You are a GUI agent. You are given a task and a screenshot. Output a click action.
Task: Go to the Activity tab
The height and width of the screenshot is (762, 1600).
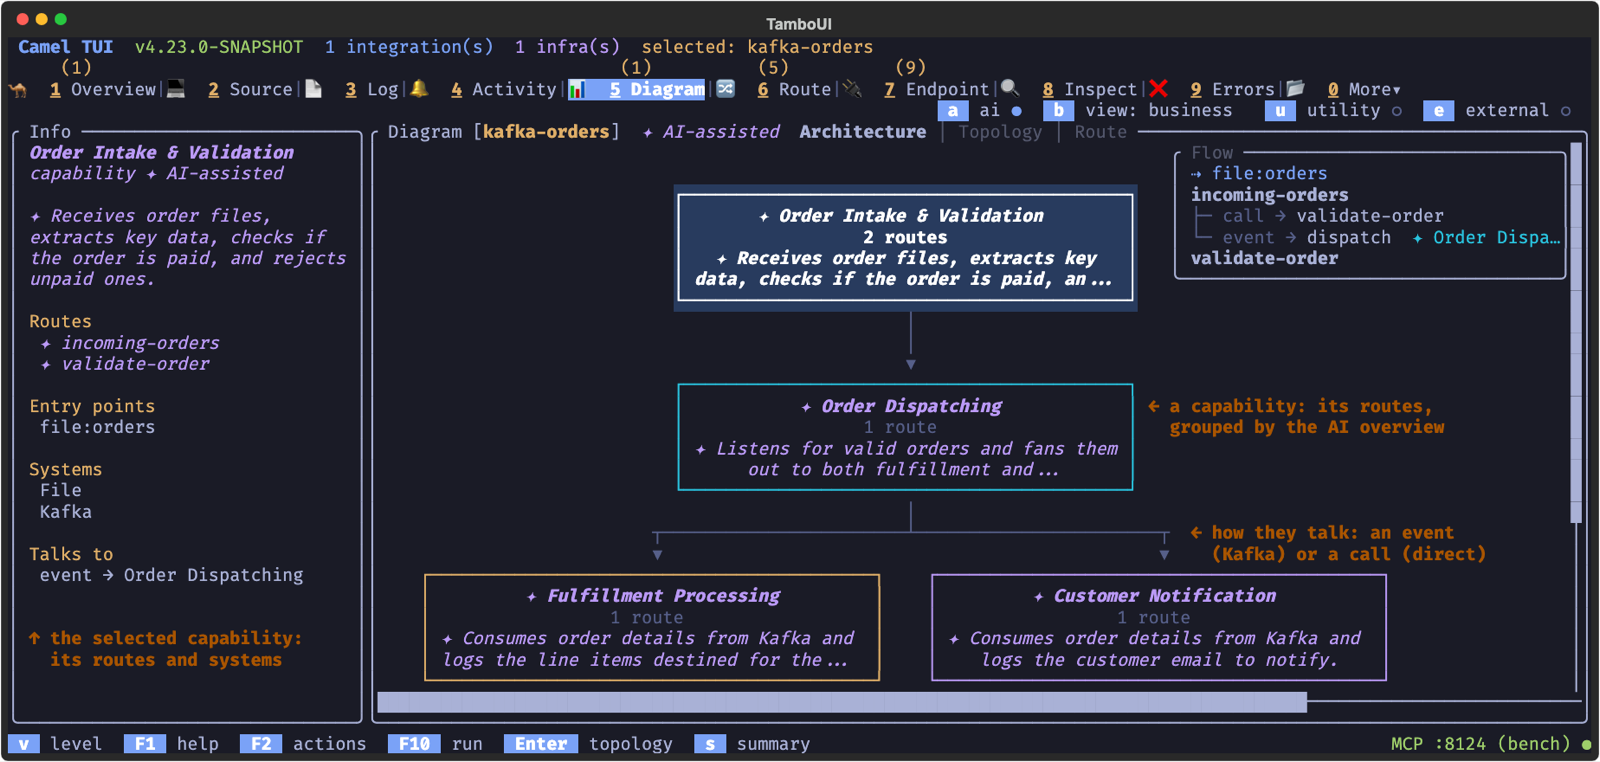503,89
